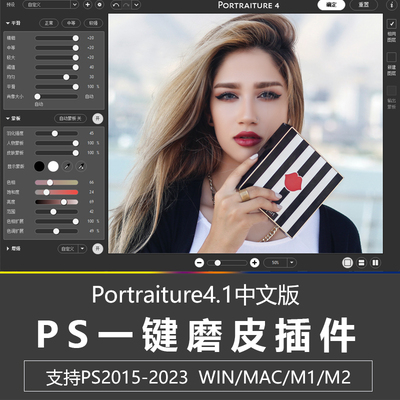Screen dimensions: 400x400
Task: Open the preset 自定义 dropdown at top left
Action: pyautogui.click(x=51, y=5)
